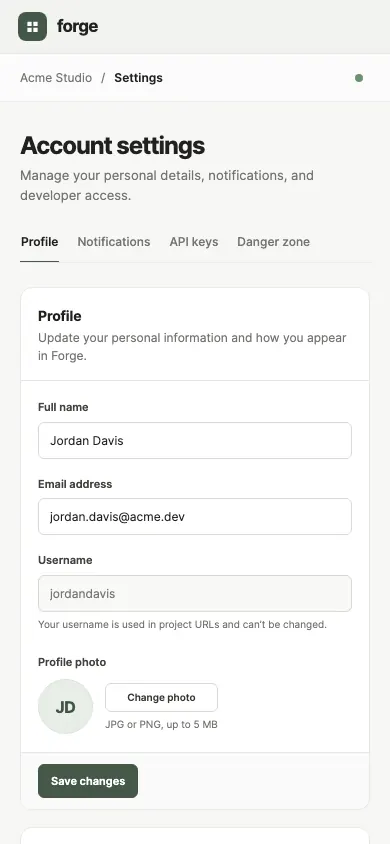Click the Account settings heading
This screenshot has width=390, height=844.
click(x=112, y=146)
